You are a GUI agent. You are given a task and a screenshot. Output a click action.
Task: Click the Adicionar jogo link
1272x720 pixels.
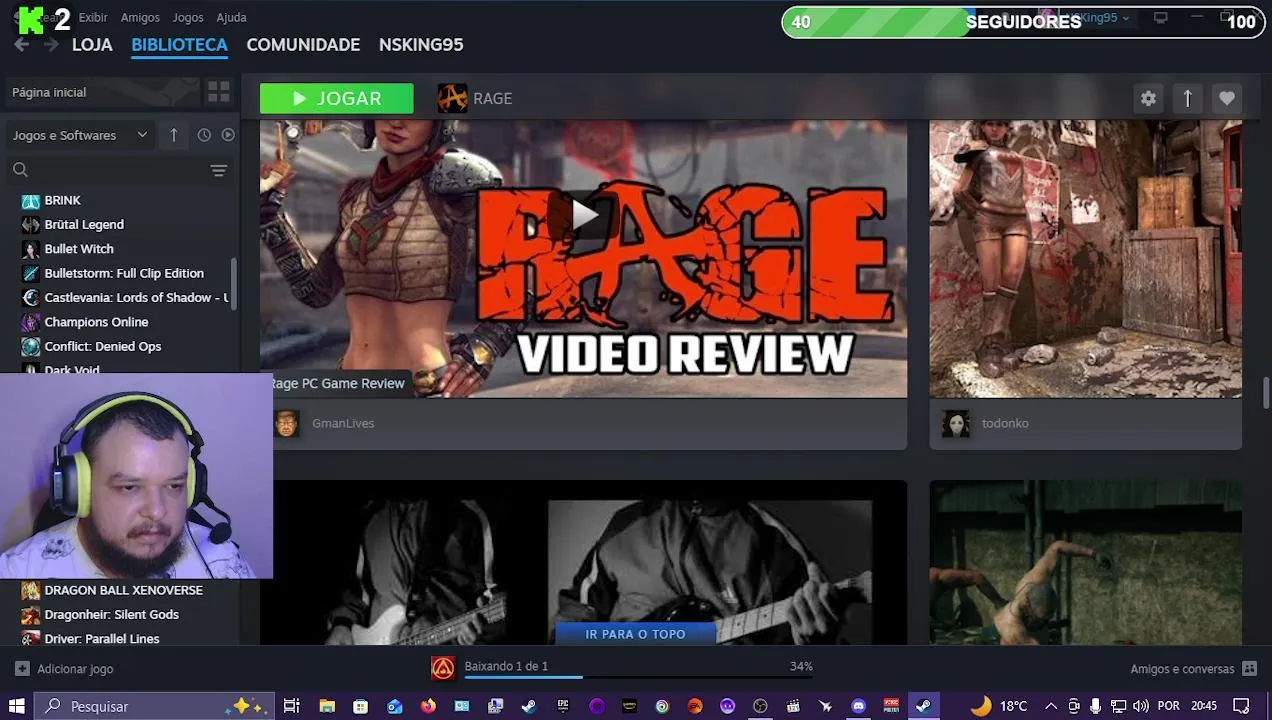(75, 669)
